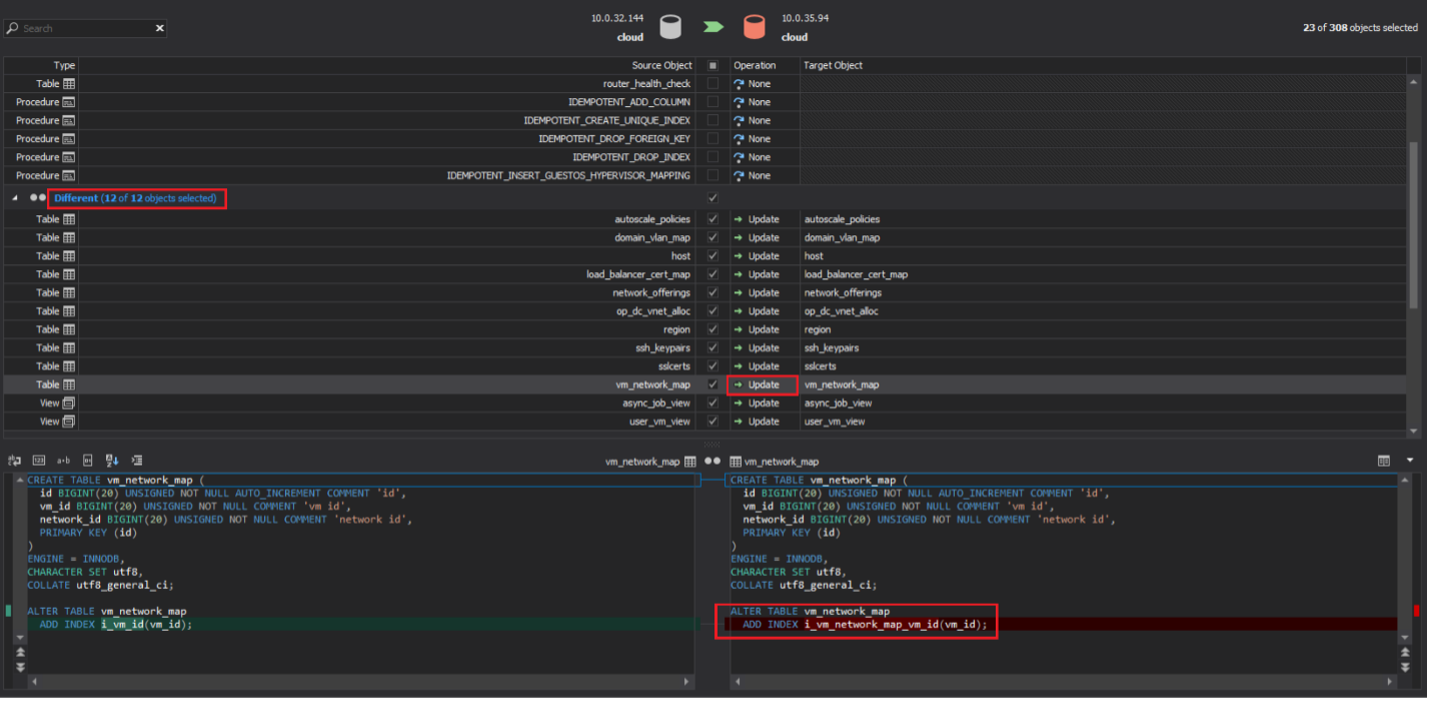Click the indent lines toolbar icon
This screenshot has height=702, width=1430.
137,461
